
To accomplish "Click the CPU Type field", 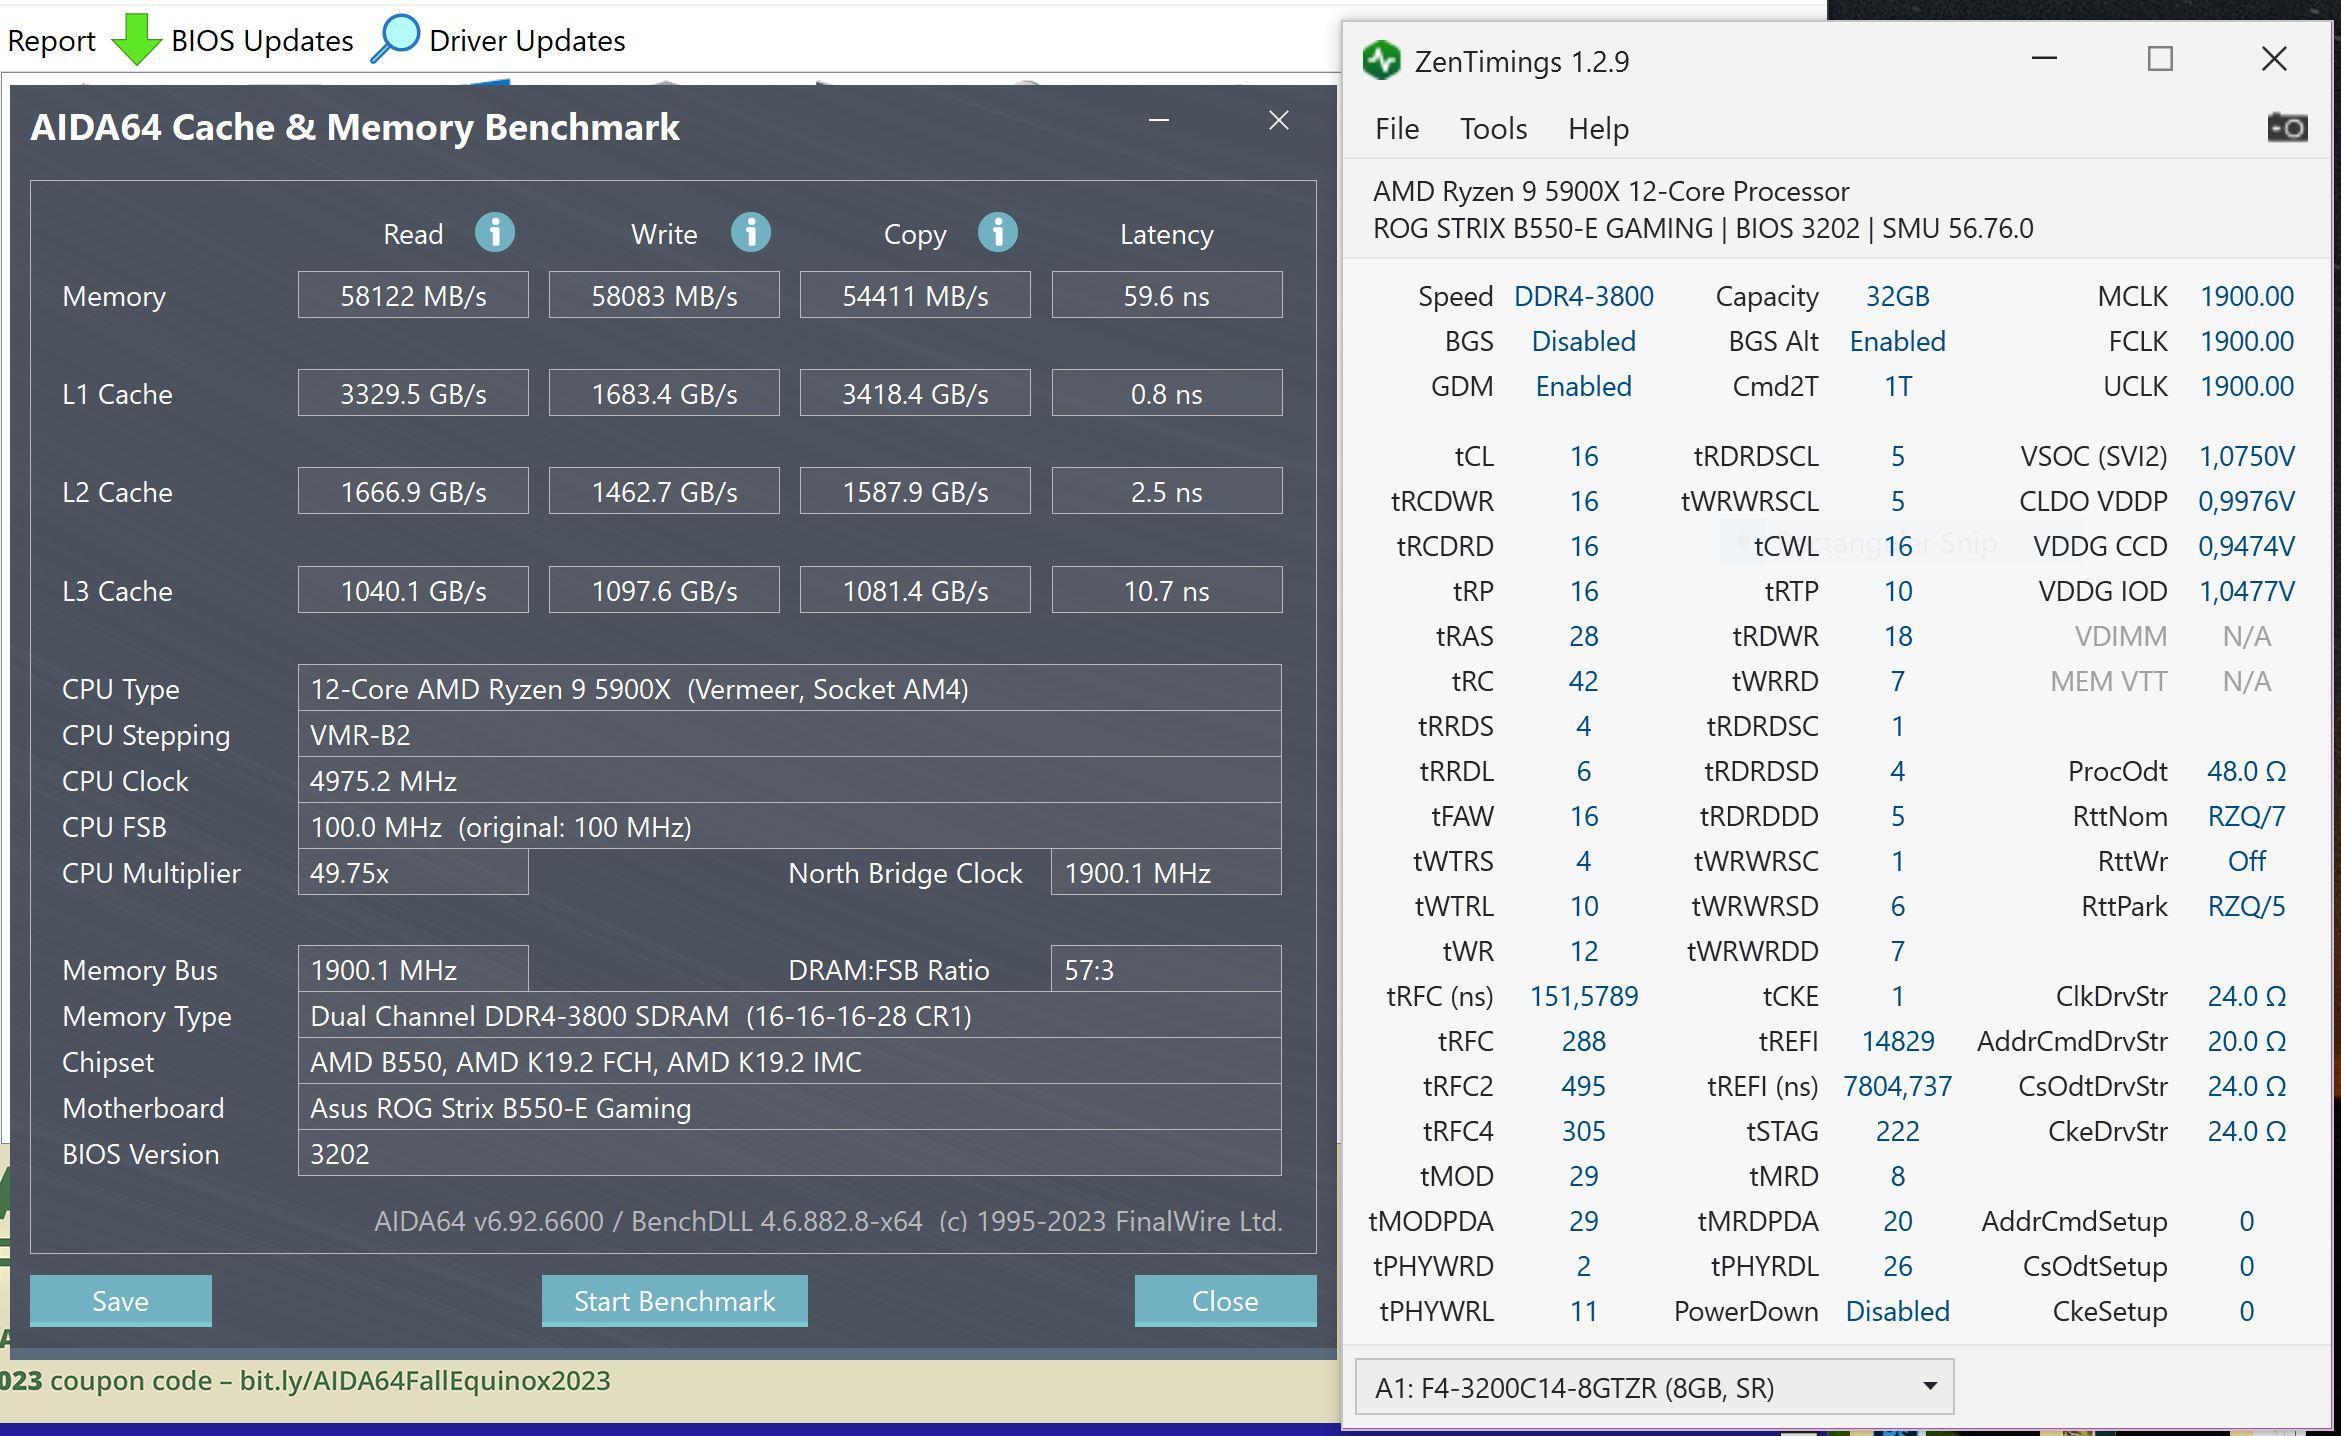I will 789,688.
